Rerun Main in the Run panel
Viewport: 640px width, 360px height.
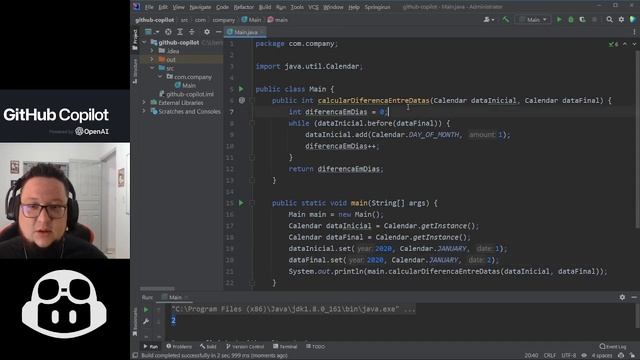[x=146, y=310]
